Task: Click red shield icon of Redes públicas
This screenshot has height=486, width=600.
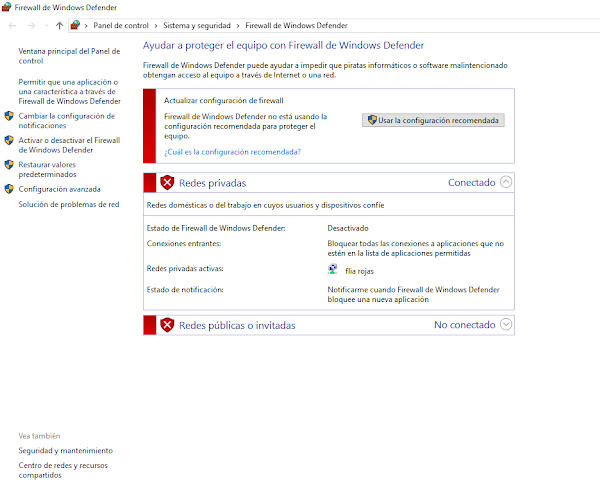Action: [167, 325]
